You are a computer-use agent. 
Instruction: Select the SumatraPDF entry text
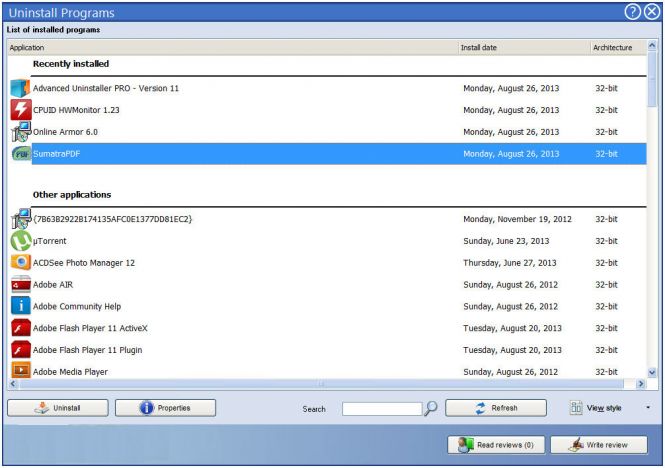coord(56,154)
